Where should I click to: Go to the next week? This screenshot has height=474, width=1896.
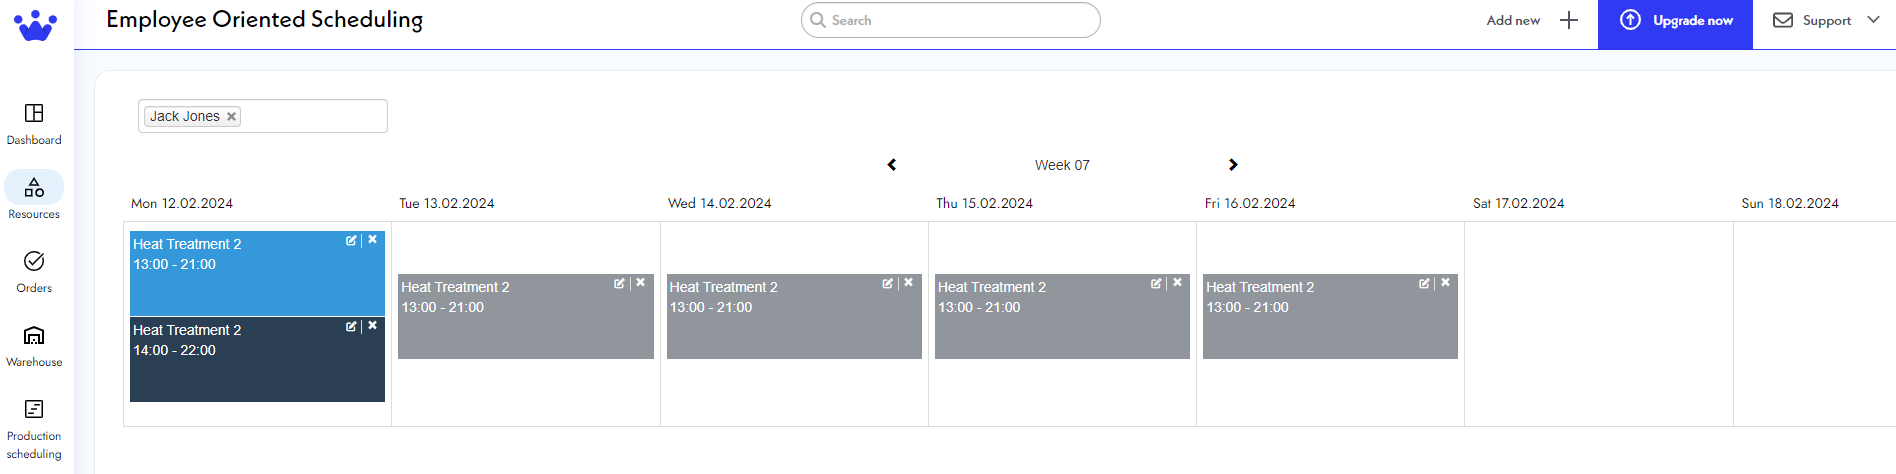pos(1233,165)
